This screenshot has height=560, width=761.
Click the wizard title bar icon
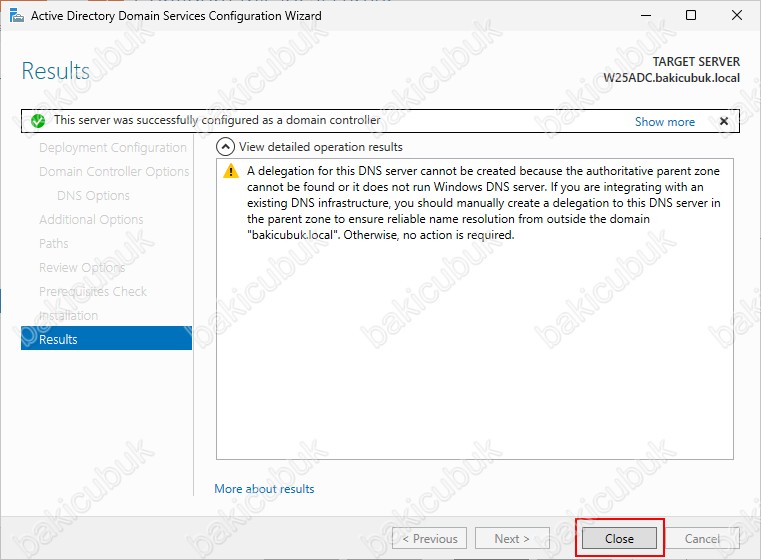(x=17, y=16)
